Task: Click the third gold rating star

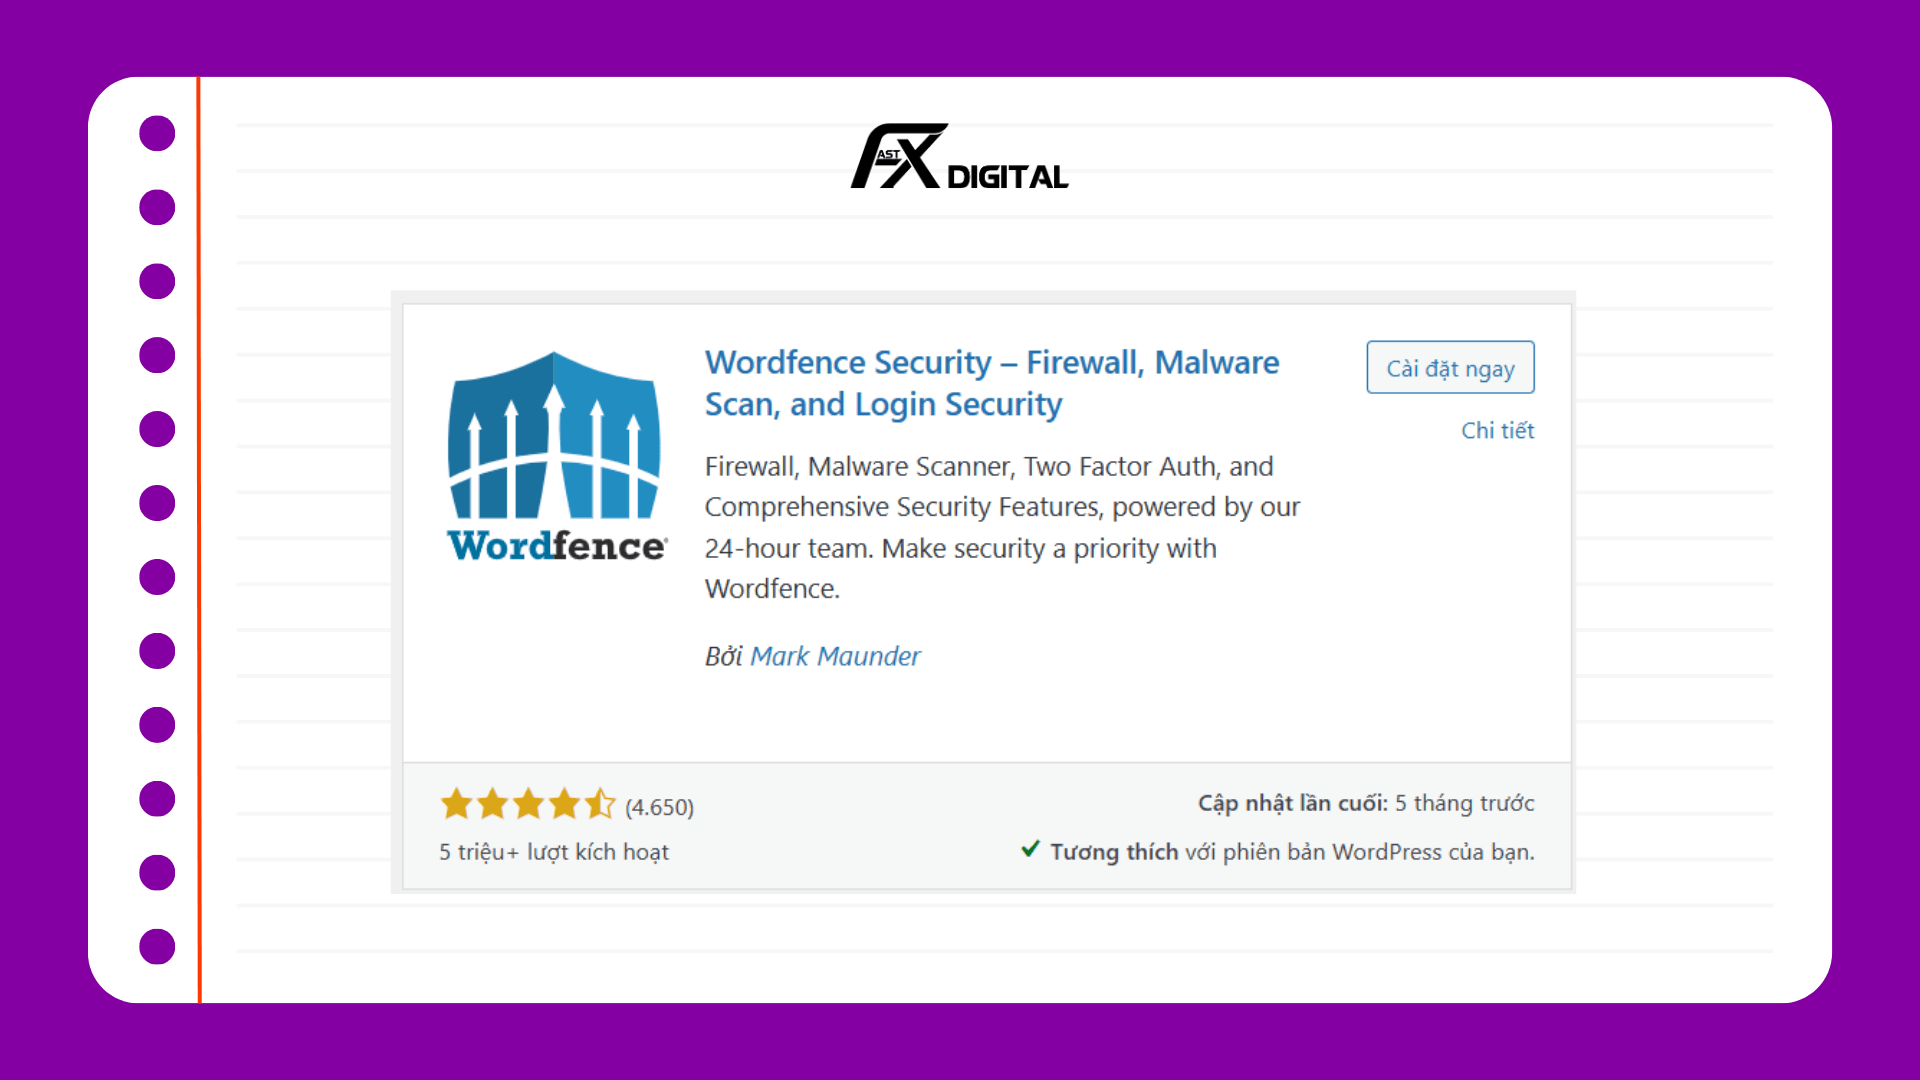Action: coord(528,804)
